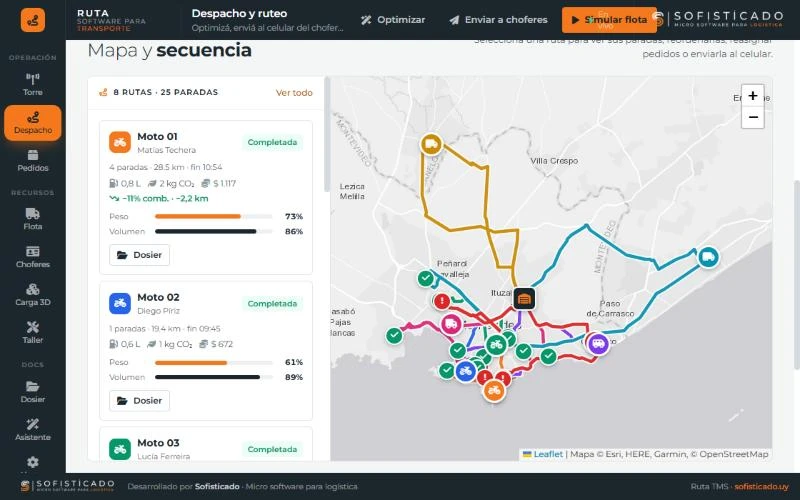Click Moto 02 cost $ 672 value
The width and height of the screenshot is (800, 500).
[x=217, y=344]
